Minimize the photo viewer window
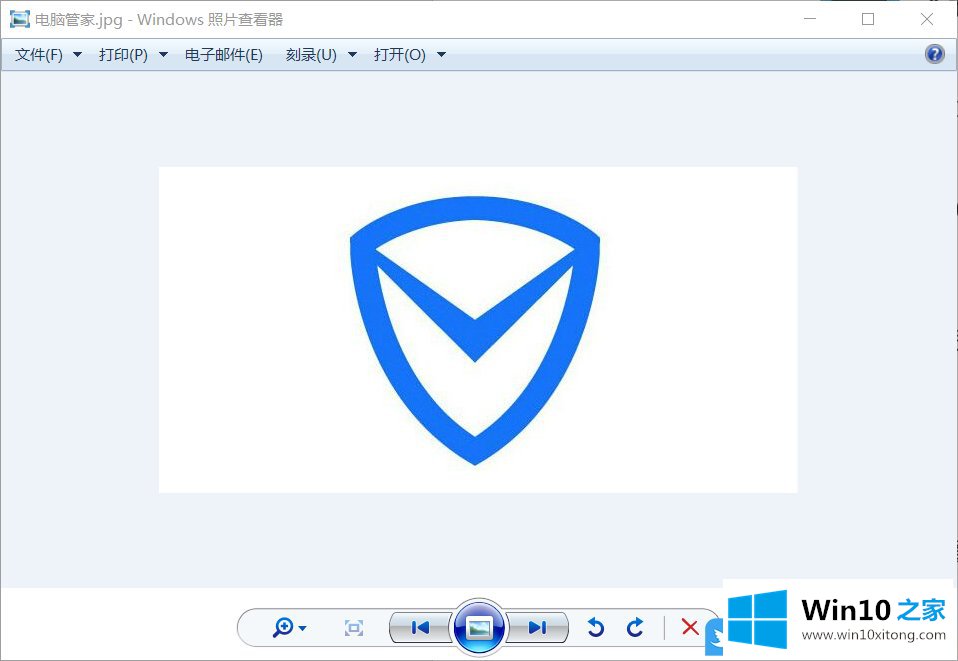 pos(810,19)
